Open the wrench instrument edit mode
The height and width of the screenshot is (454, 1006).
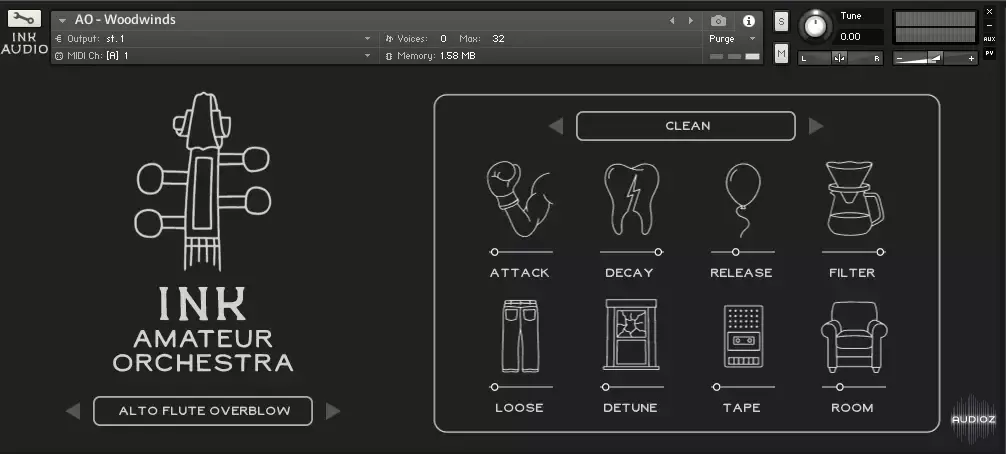[x=24, y=18]
